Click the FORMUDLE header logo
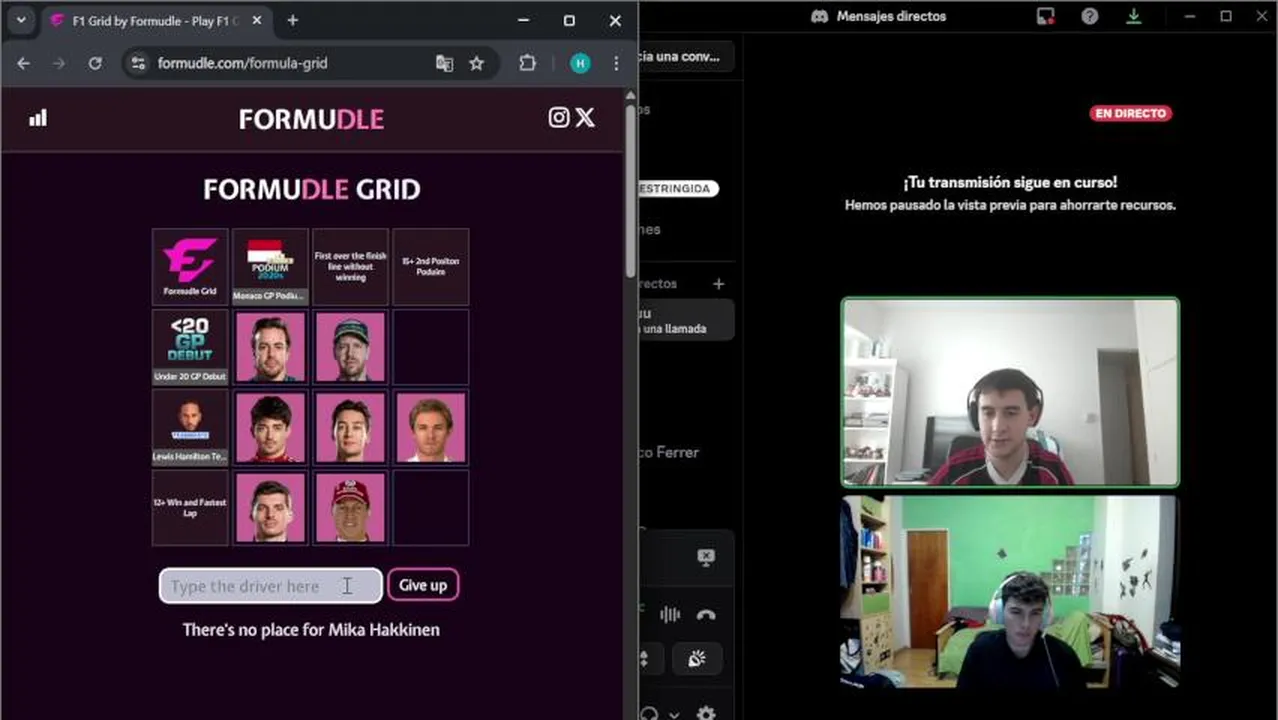Viewport: 1278px width, 720px height. point(311,119)
